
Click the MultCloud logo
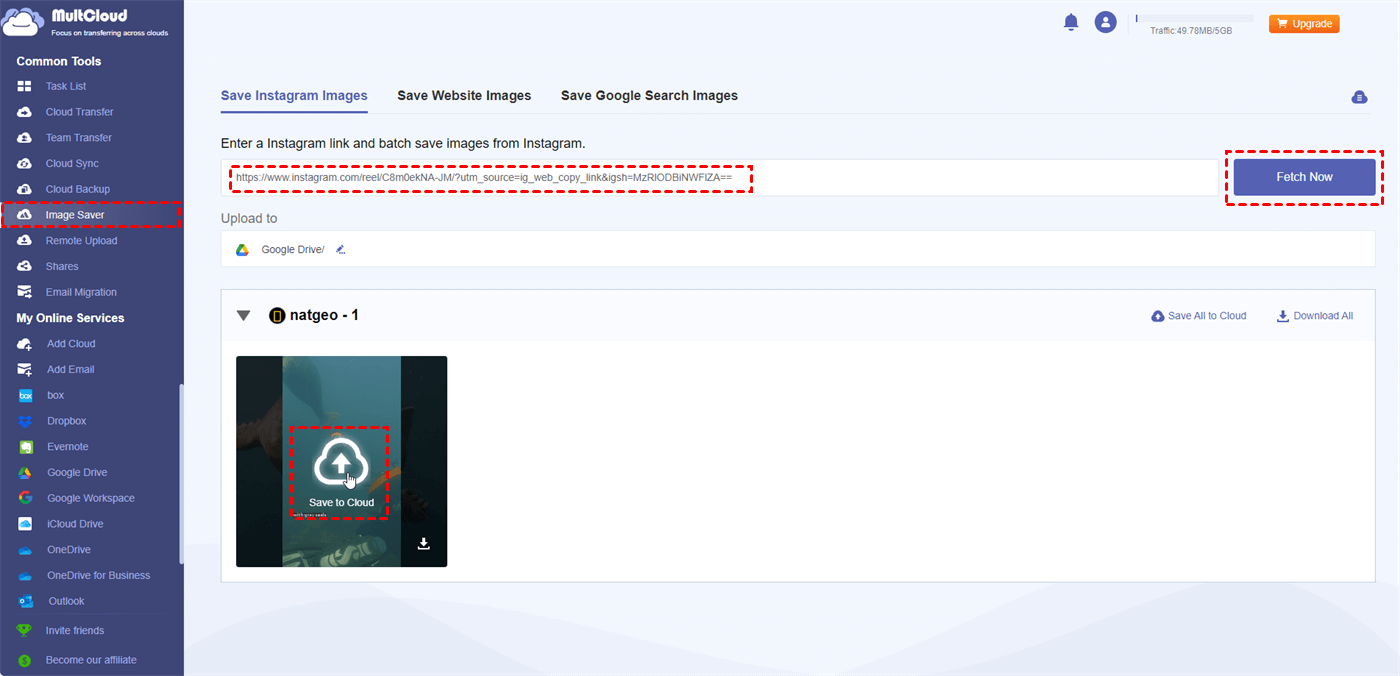(85, 23)
